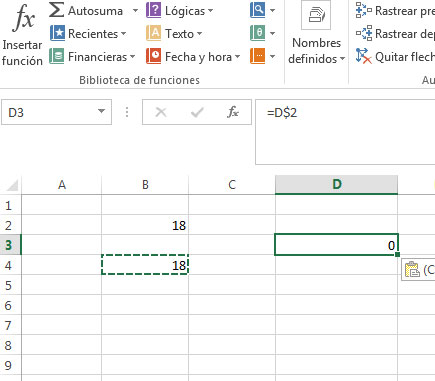The width and height of the screenshot is (435, 381).
Task: Click cell D3 showing 0
Action: (x=336, y=245)
